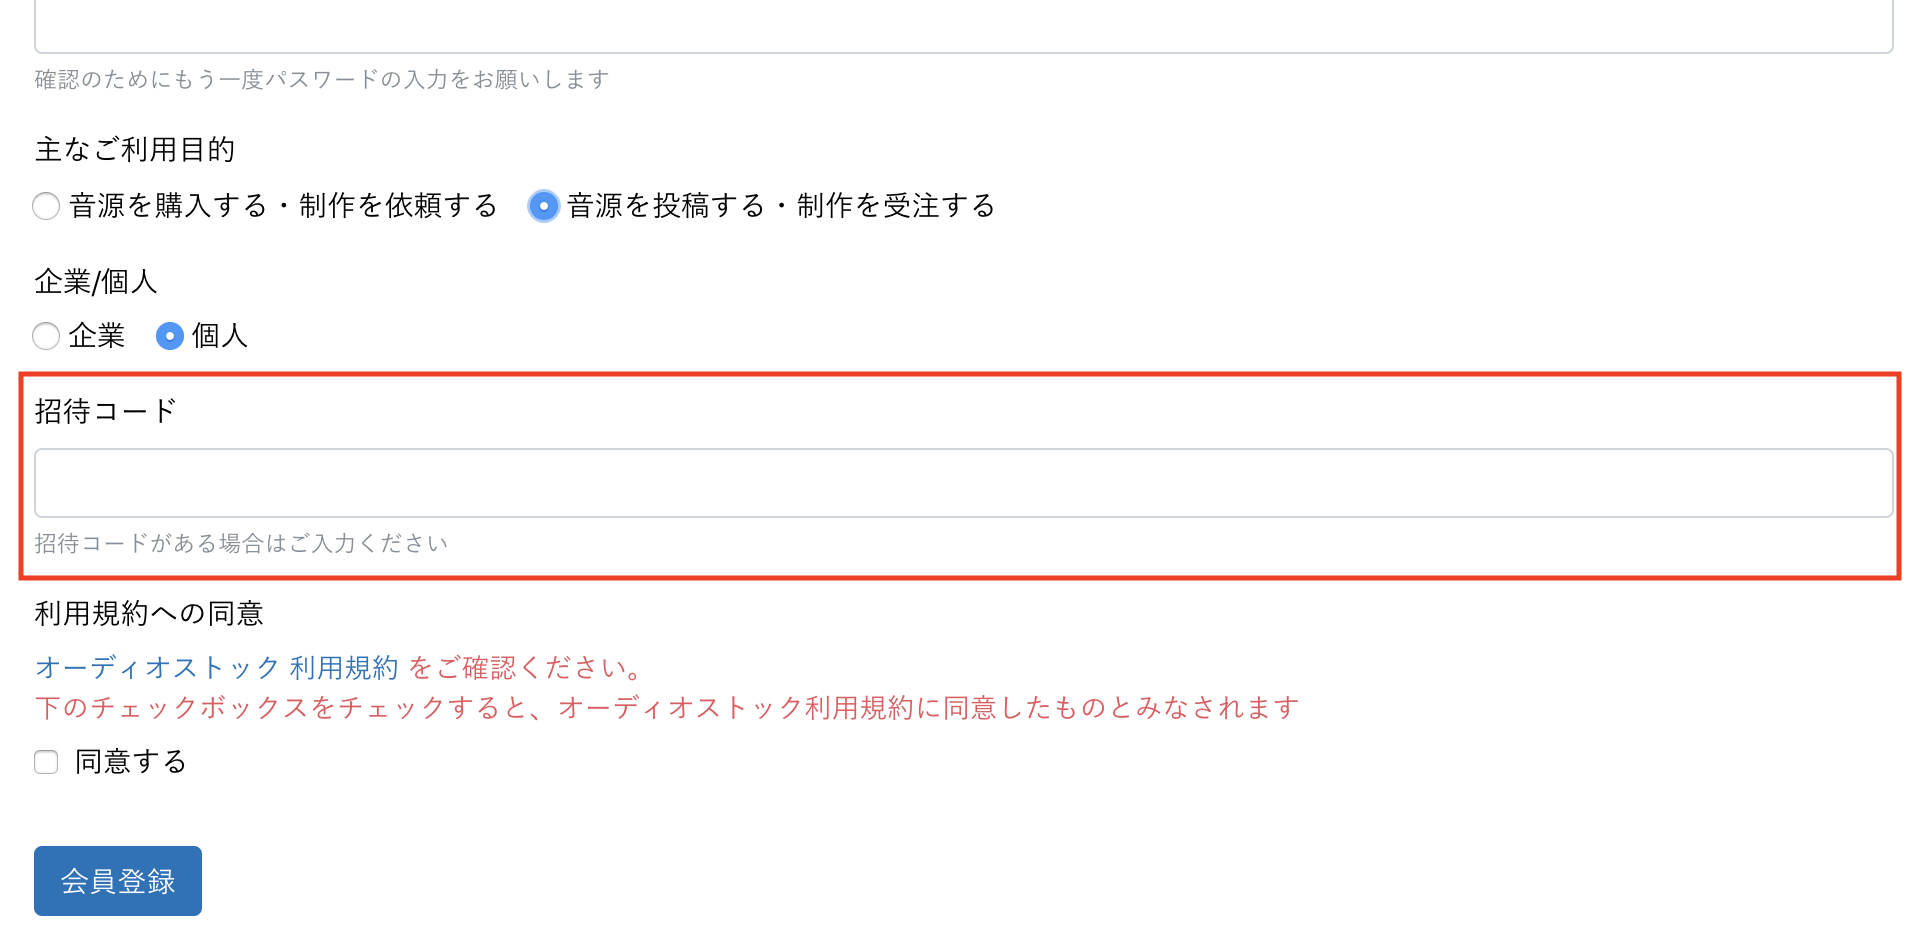Image resolution: width=1908 pixels, height=946 pixels.
Task: Choose the 個人 radio button
Action: pyautogui.click(x=170, y=336)
